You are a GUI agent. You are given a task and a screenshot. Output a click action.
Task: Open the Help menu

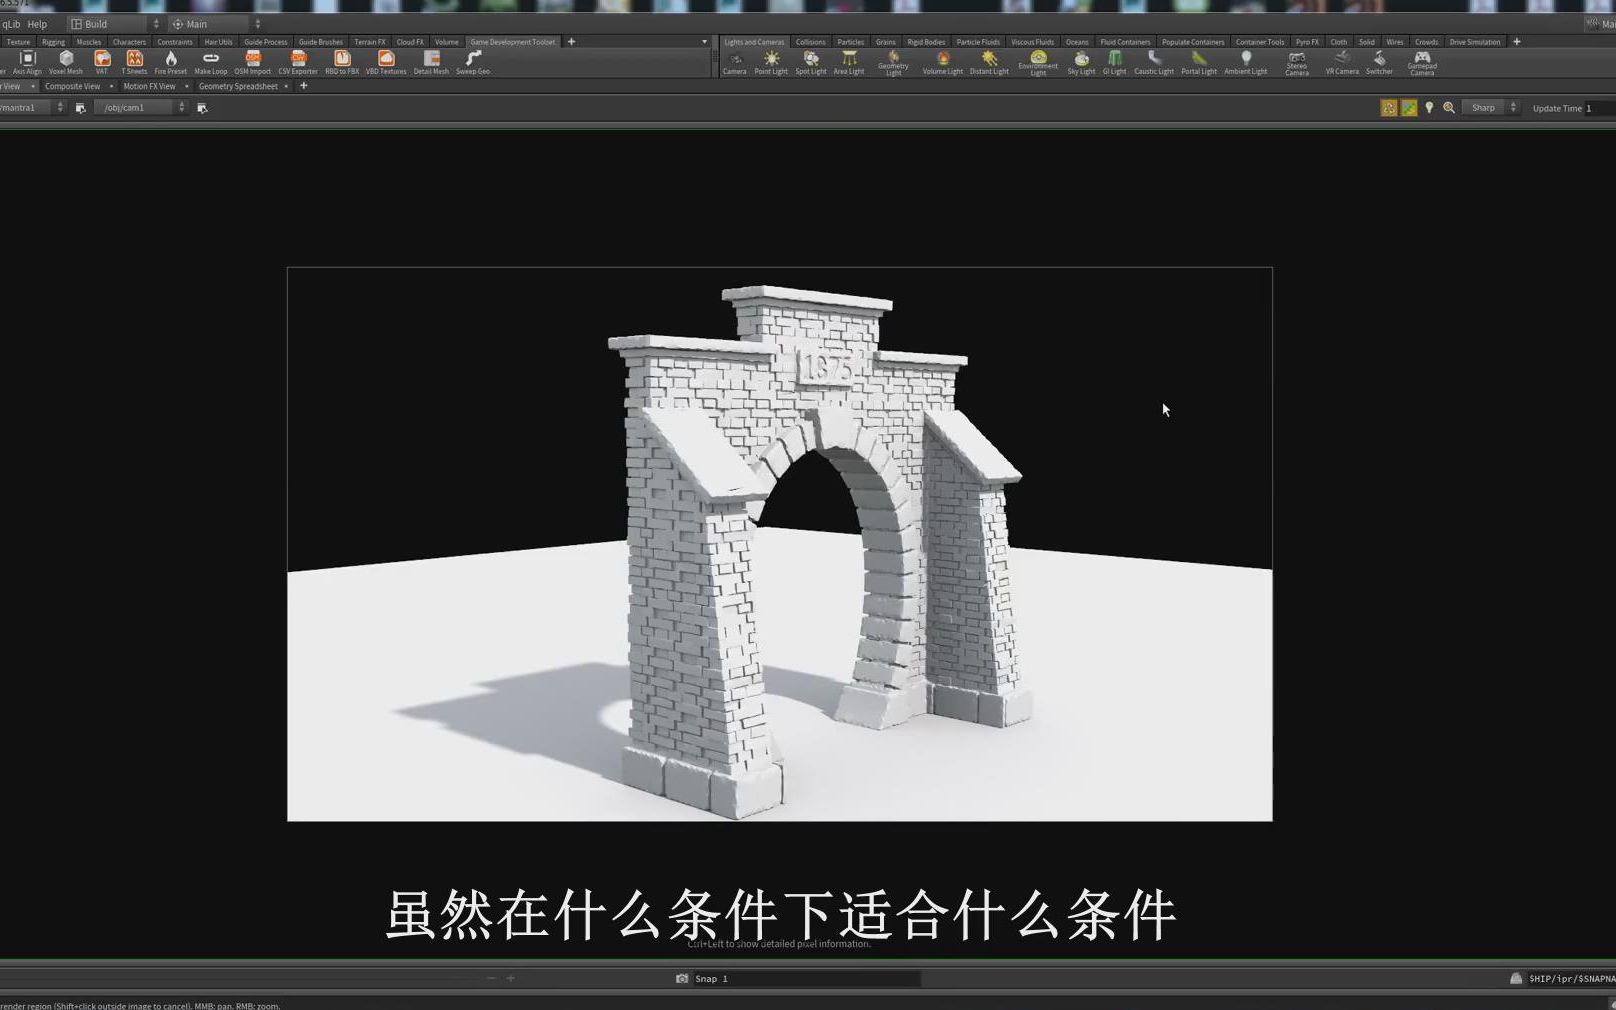click(37, 24)
